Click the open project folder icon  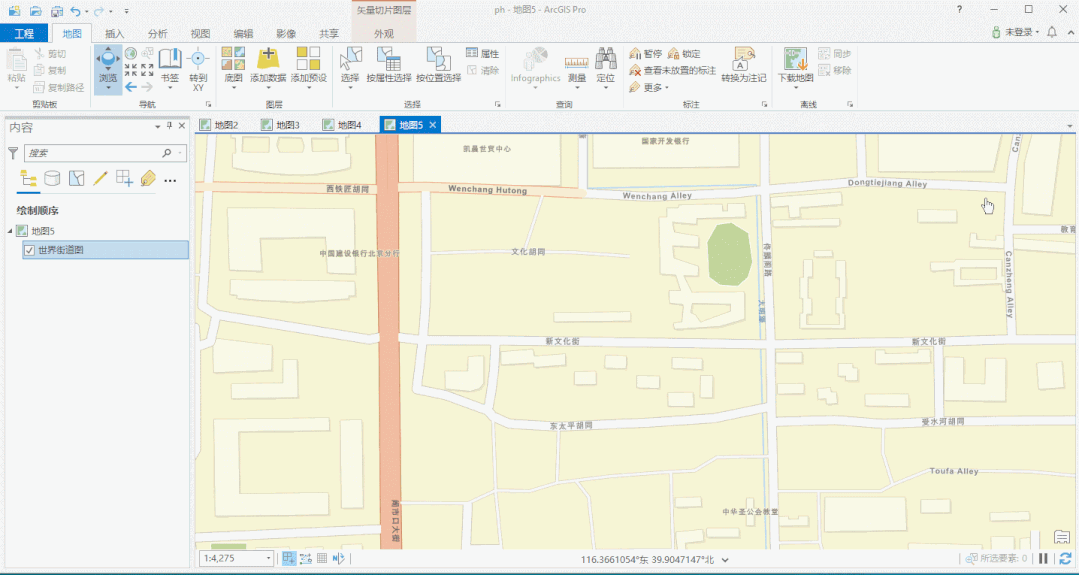pos(36,10)
